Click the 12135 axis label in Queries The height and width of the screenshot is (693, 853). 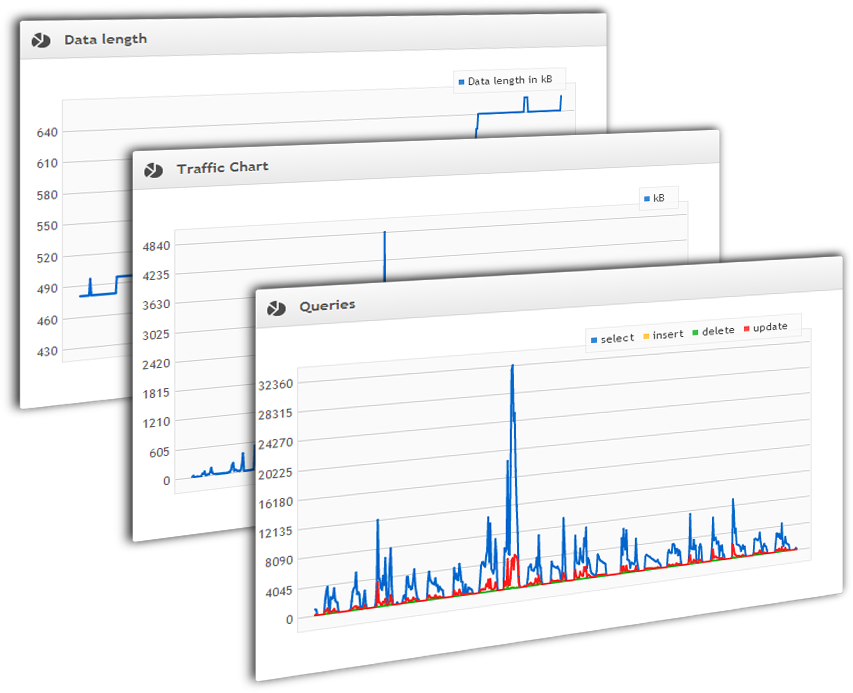(275, 533)
